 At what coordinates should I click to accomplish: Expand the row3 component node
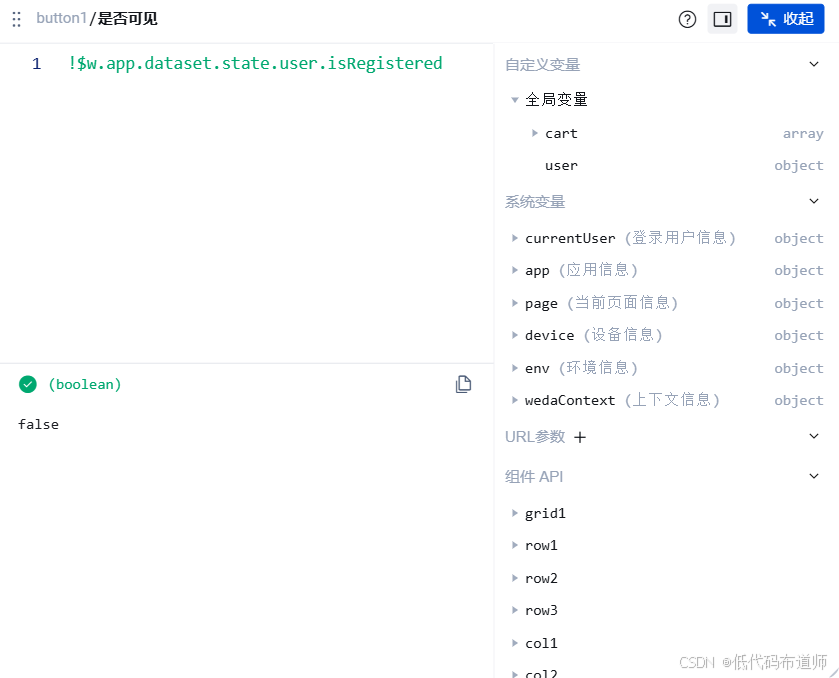tap(514, 610)
